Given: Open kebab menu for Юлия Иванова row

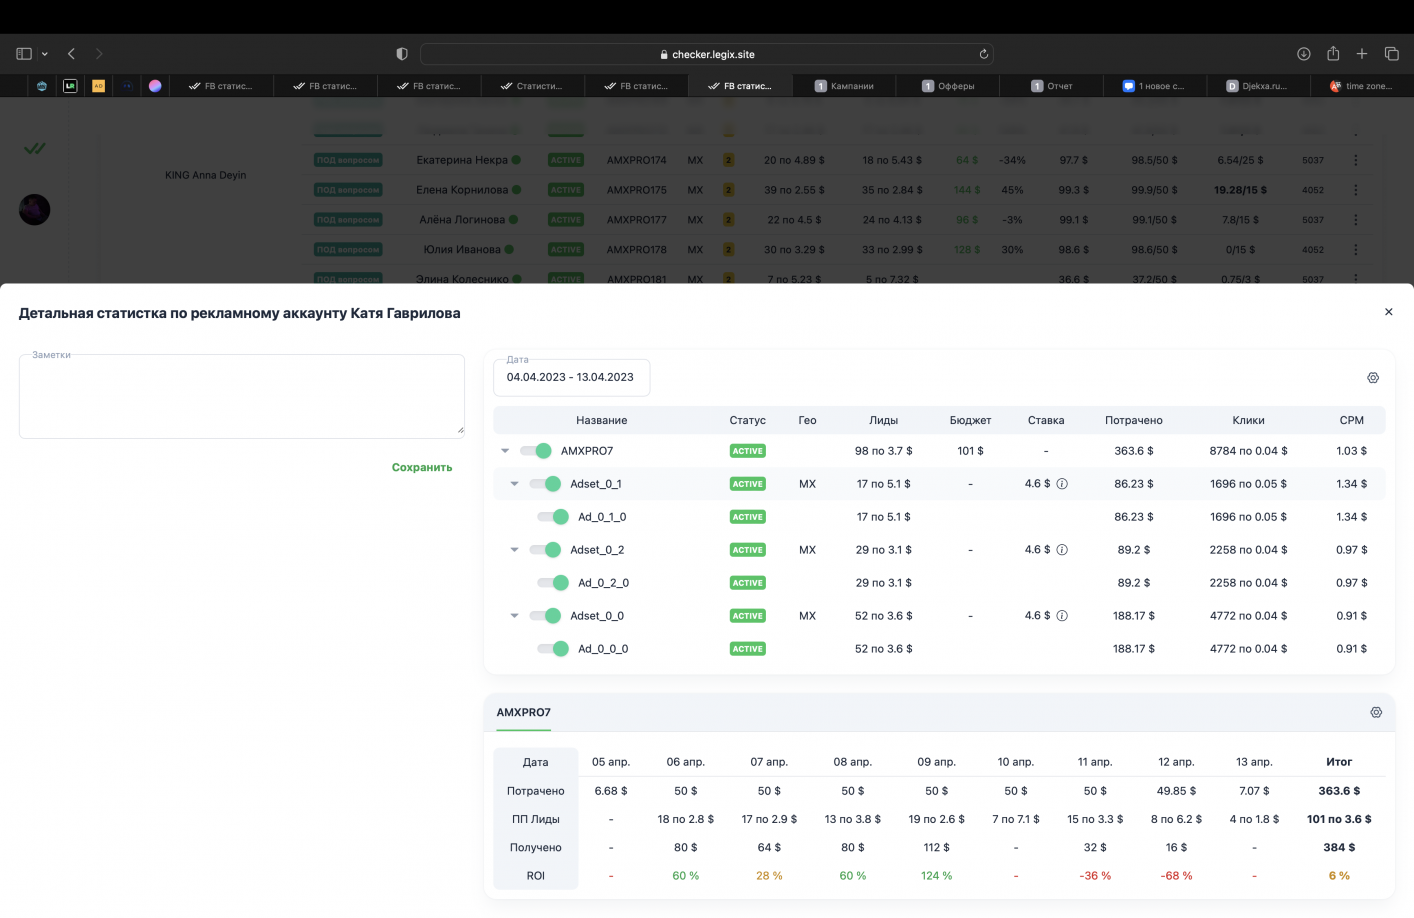Looking at the screenshot, I should 1356,250.
